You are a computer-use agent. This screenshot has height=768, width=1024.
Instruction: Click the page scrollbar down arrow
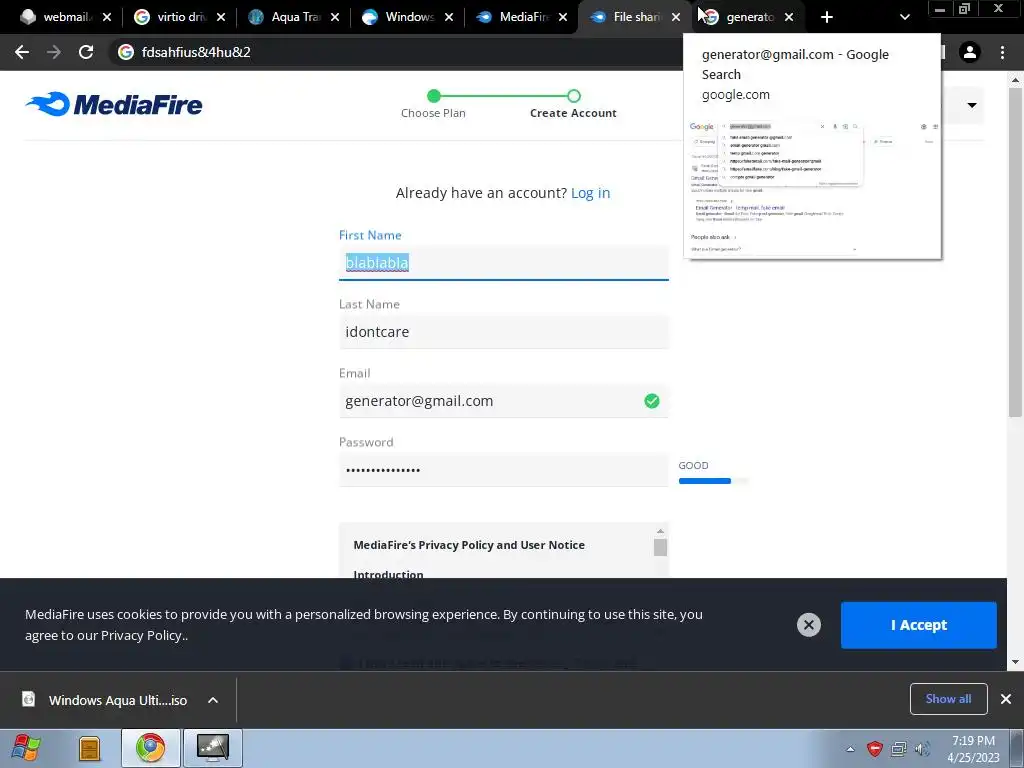(x=1015, y=662)
